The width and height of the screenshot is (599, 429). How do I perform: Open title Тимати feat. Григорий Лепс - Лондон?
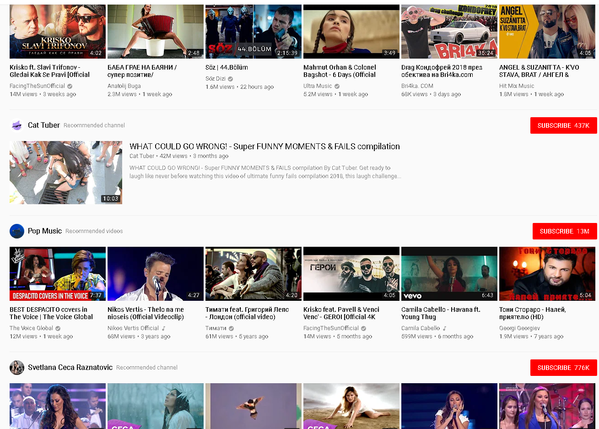click(247, 313)
